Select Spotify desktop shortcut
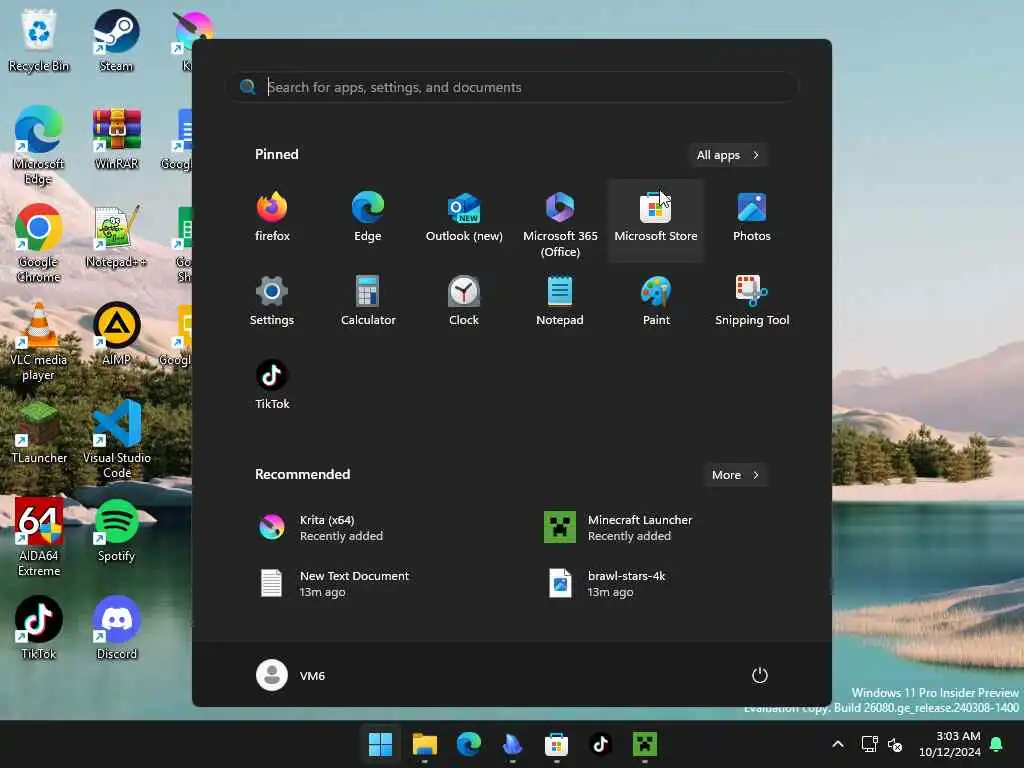This screenshot has width=1024, height=768. click(x=116, y=531)
